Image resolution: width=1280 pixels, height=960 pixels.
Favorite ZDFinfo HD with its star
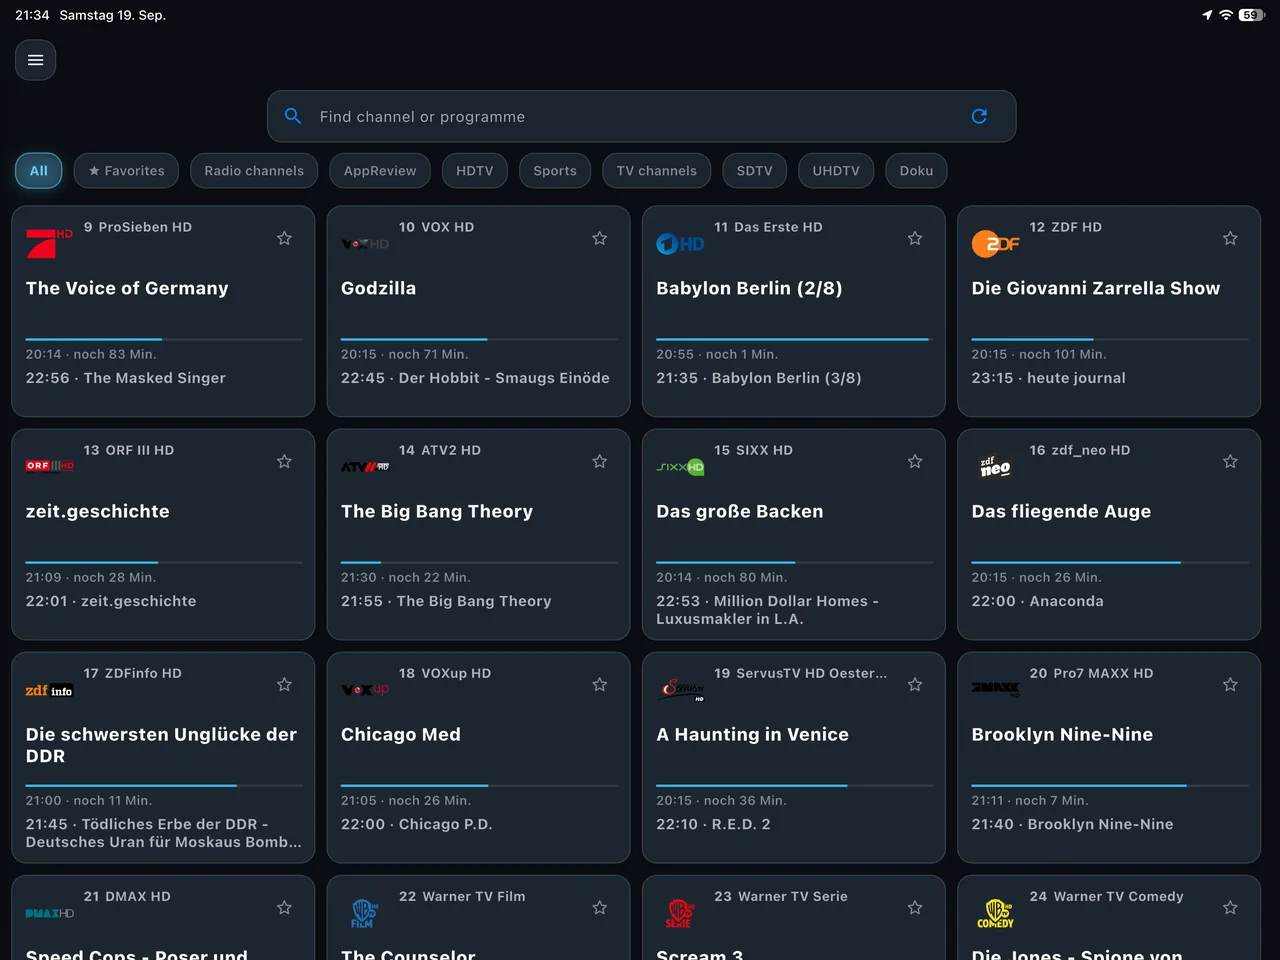click(284, 684)
